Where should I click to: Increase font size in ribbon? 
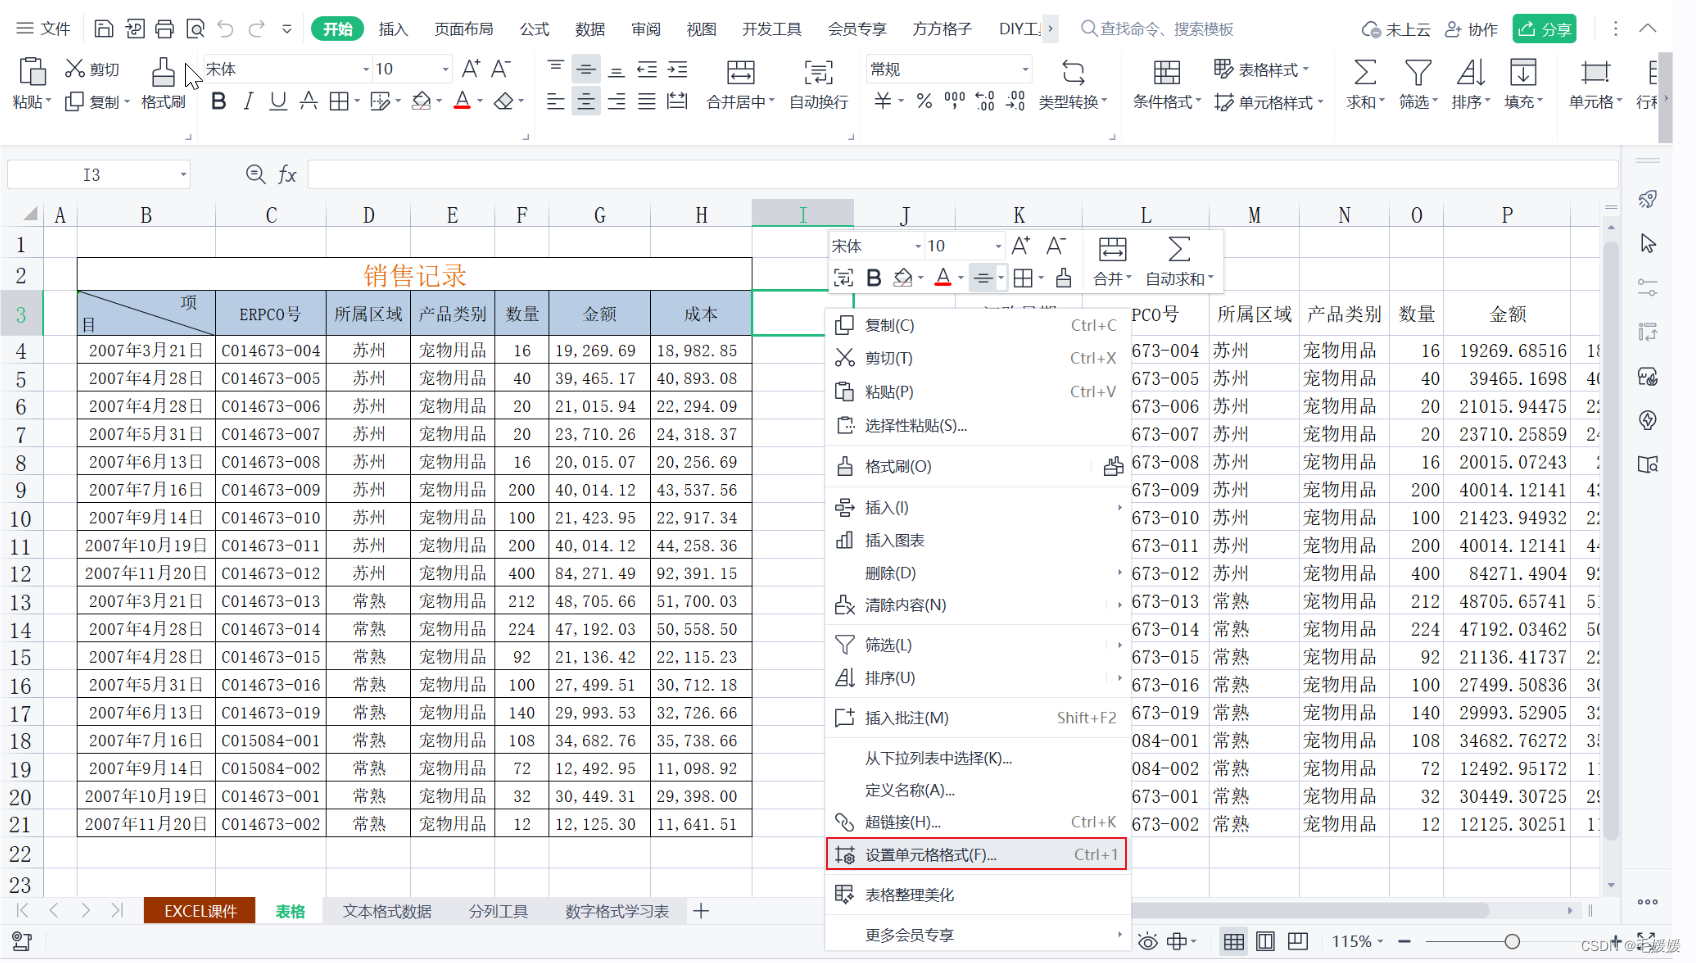coord(470,69)
